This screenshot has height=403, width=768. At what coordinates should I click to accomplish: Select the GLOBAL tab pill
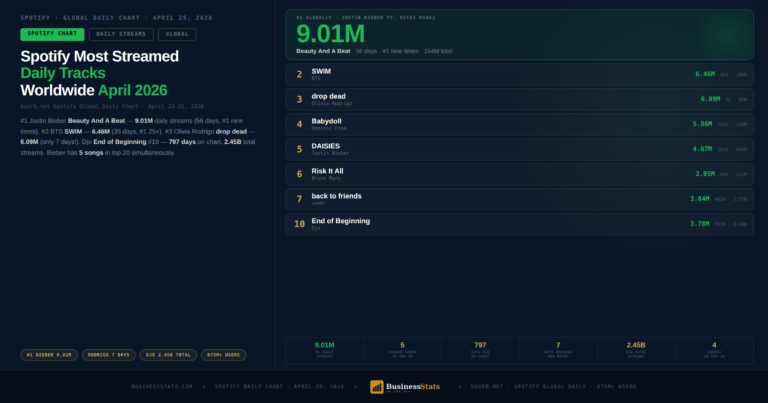point(177,34)
